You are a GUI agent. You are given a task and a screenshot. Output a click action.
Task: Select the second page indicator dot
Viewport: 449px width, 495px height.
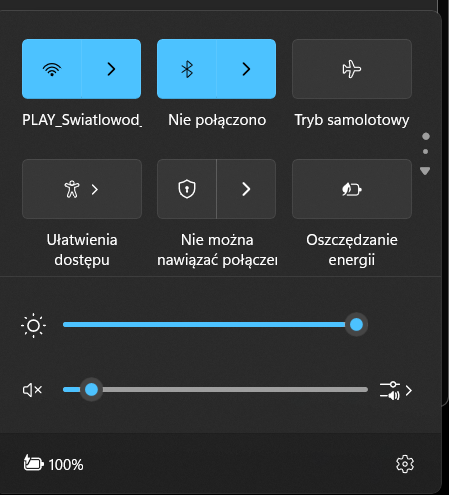pos(425,152)
